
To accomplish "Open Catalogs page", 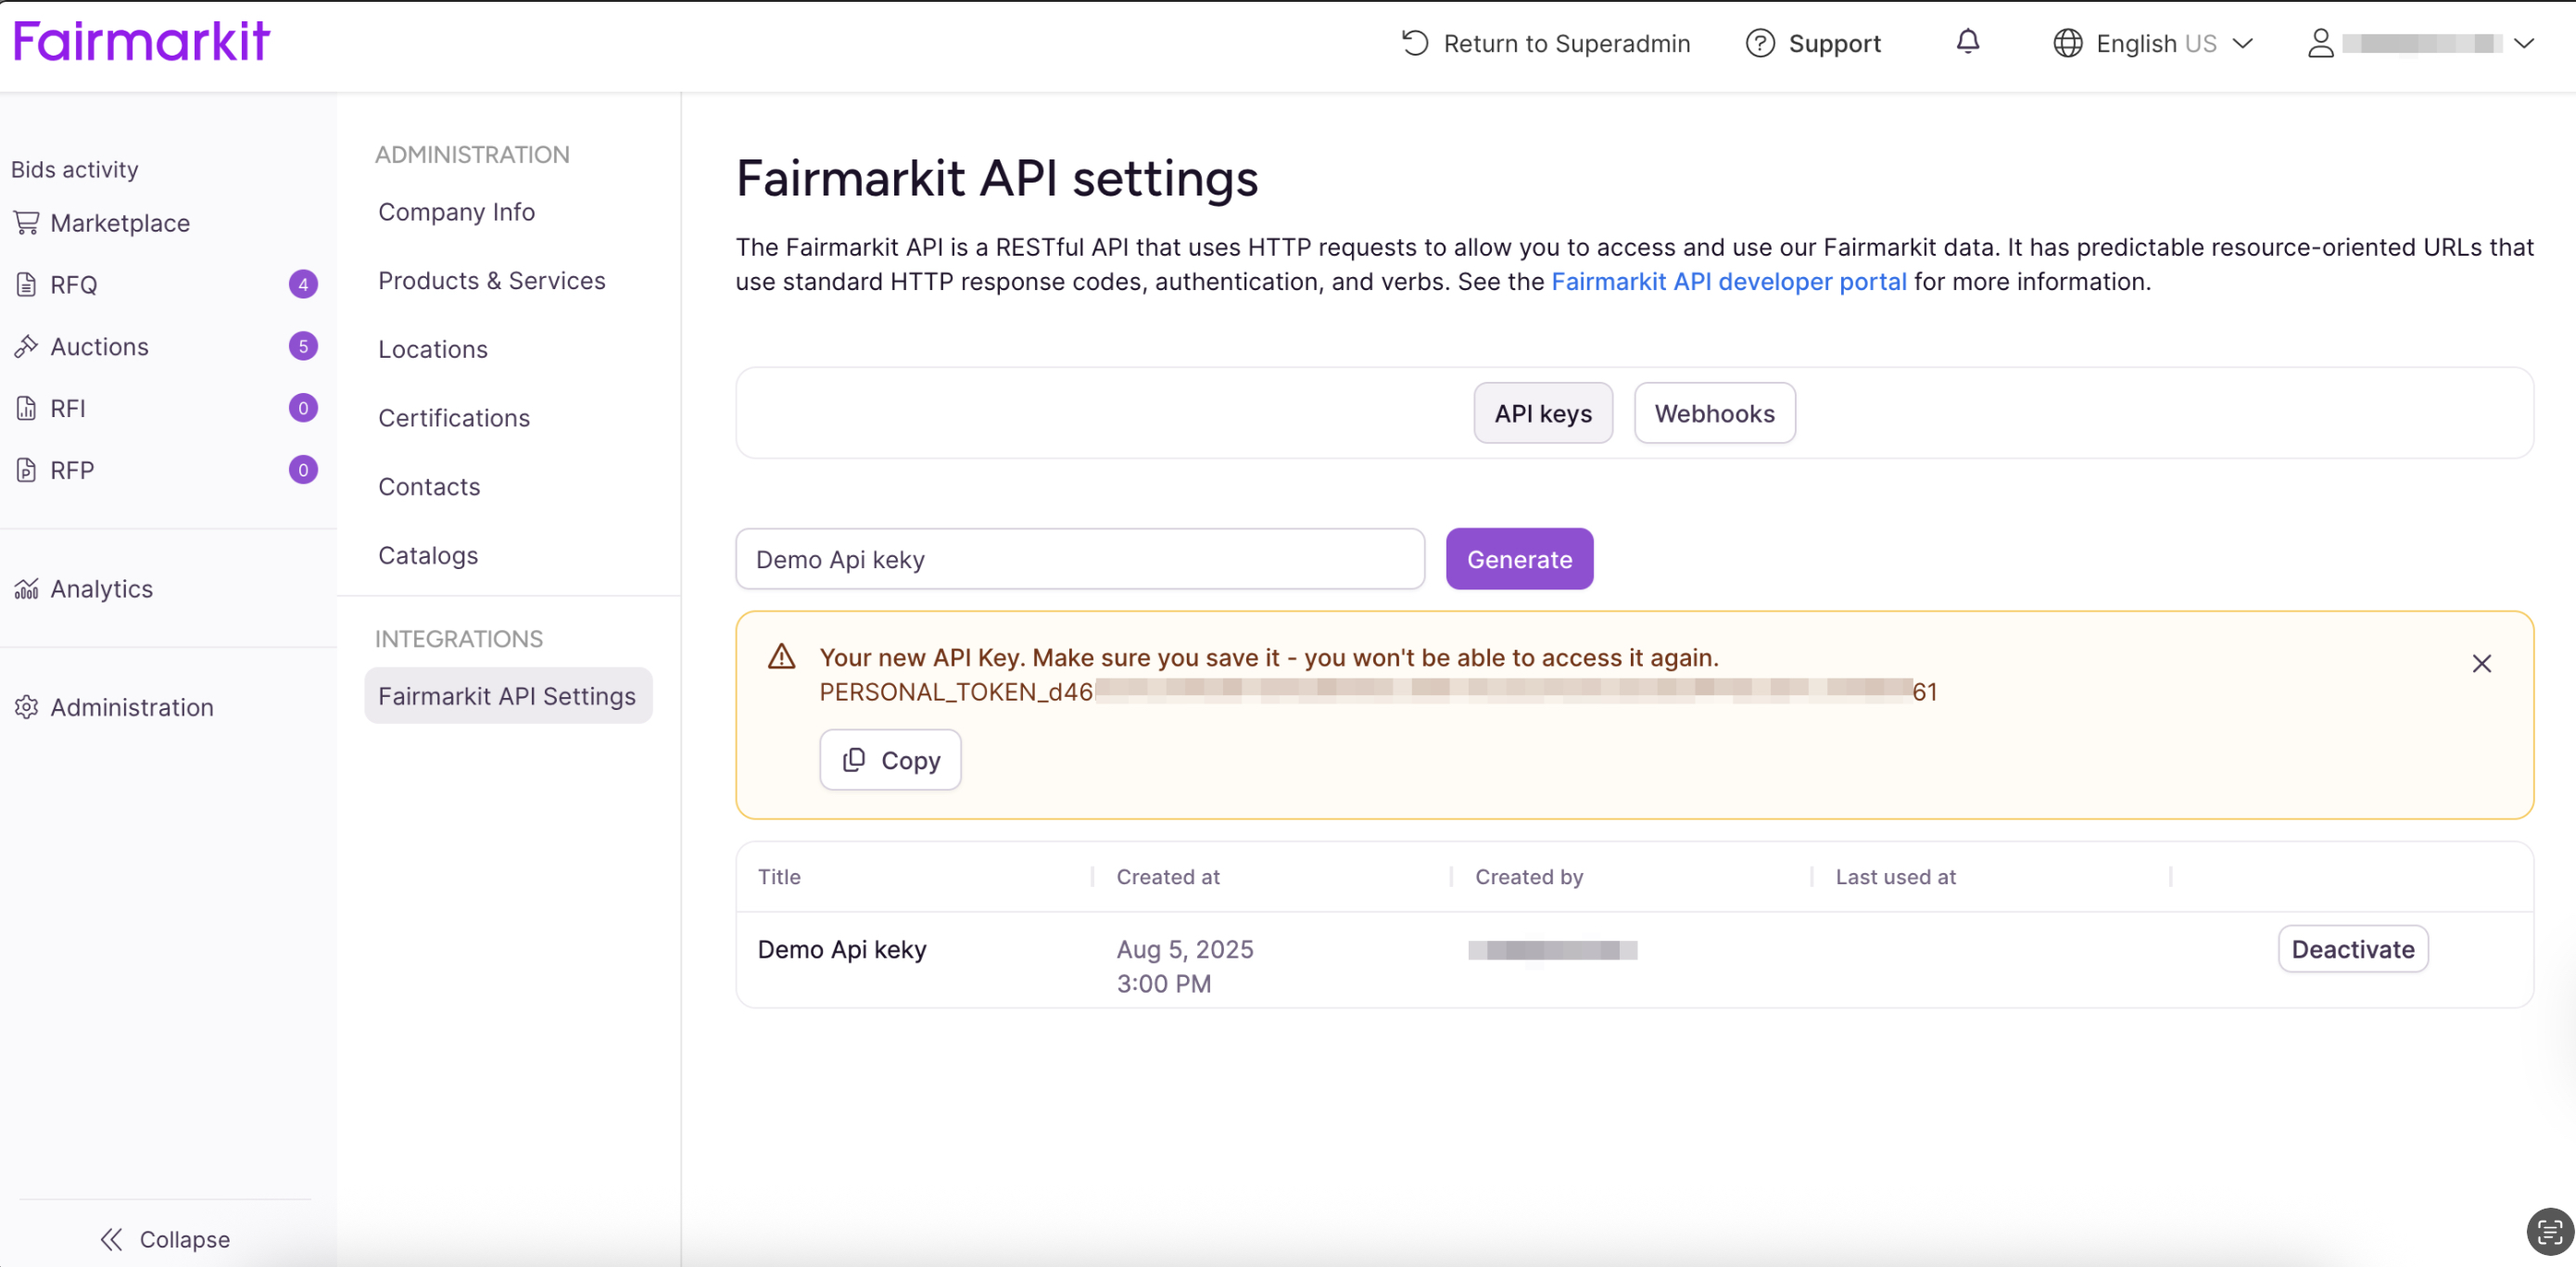I will pos(427,555).
